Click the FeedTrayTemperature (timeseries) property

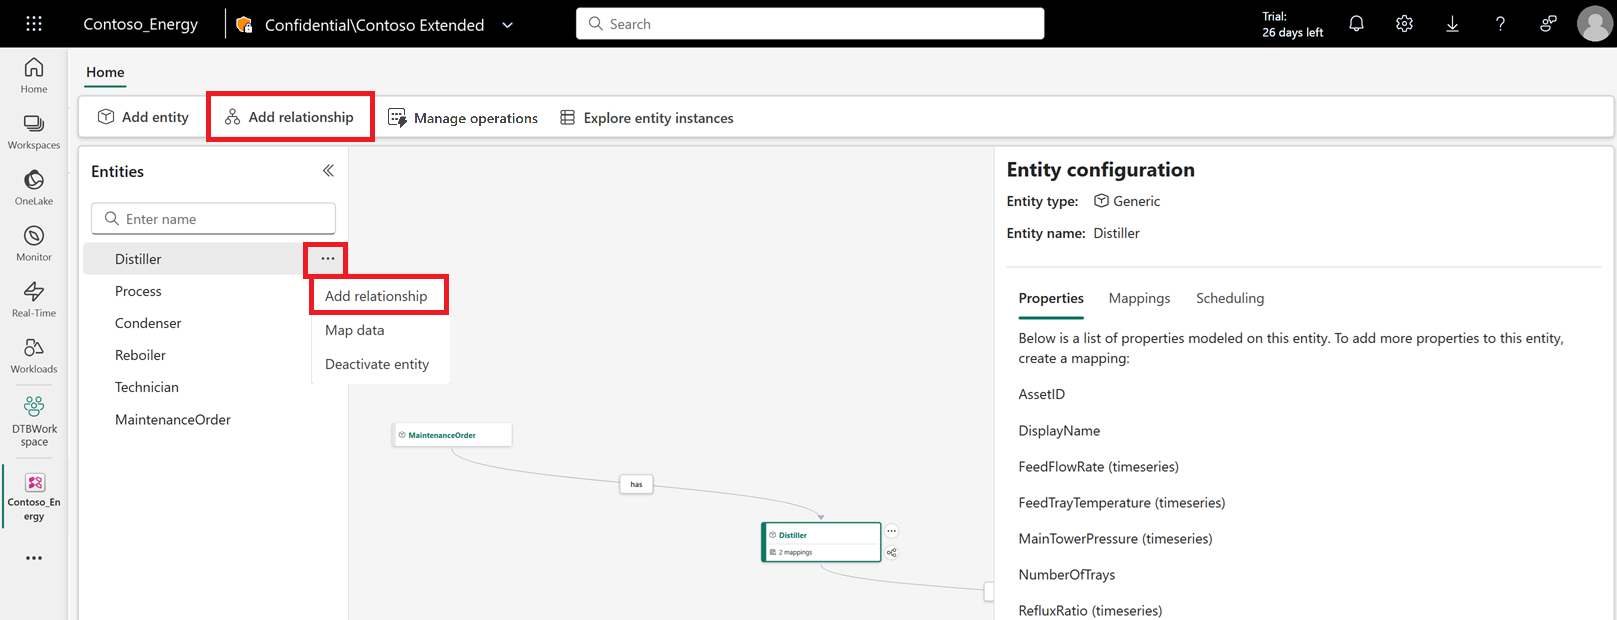pyautogui.click(x=1121, y=502)
